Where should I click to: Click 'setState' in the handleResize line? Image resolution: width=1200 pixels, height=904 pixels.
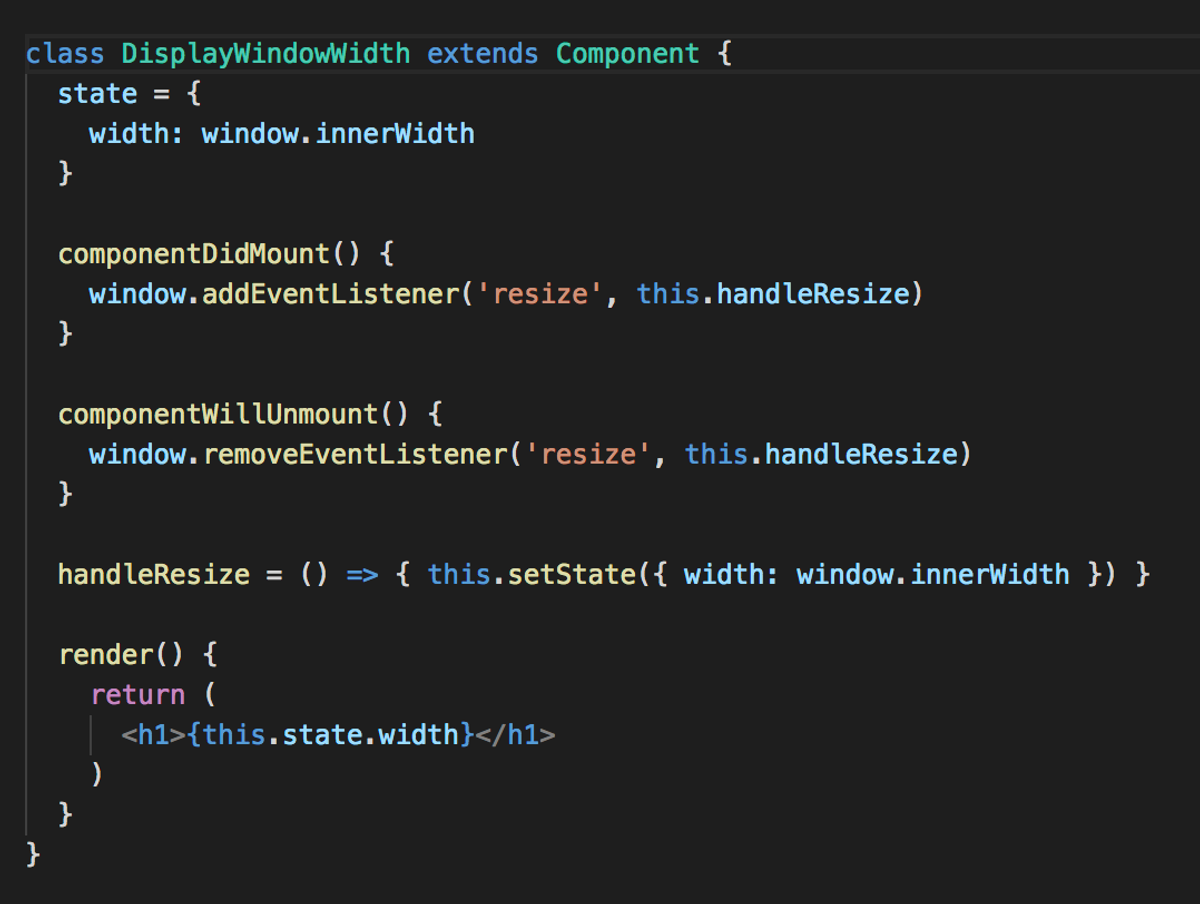click(x=571, y=574)
